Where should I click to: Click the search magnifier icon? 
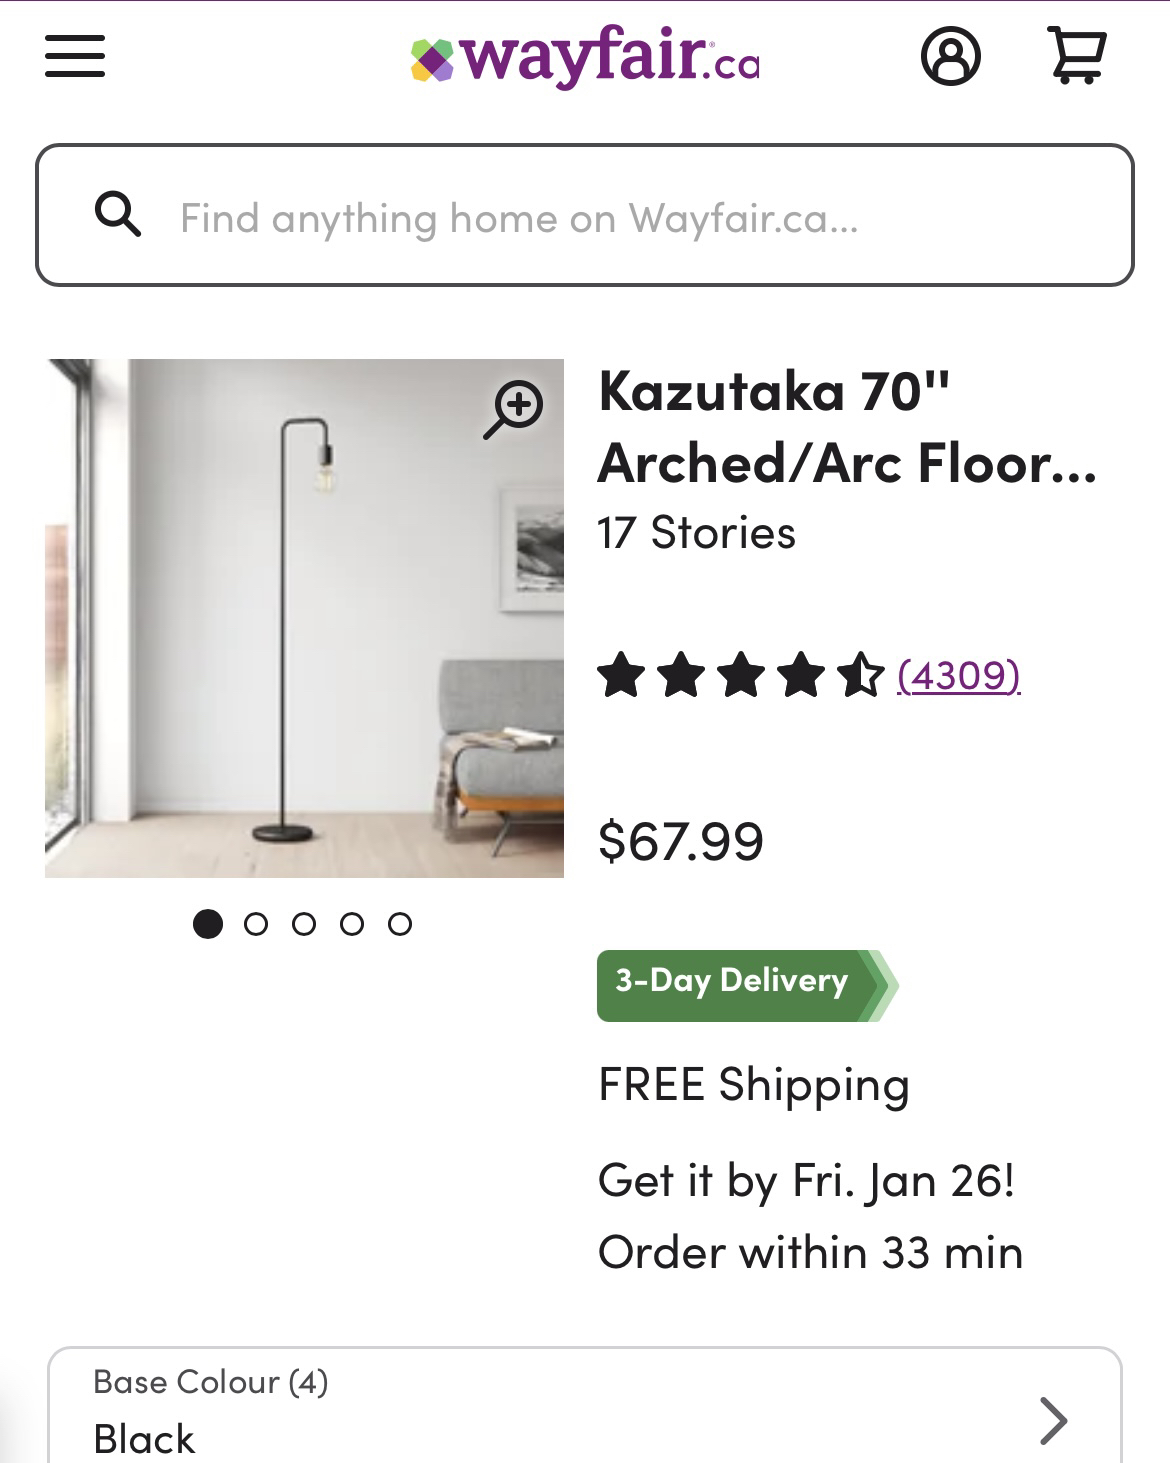118,214
